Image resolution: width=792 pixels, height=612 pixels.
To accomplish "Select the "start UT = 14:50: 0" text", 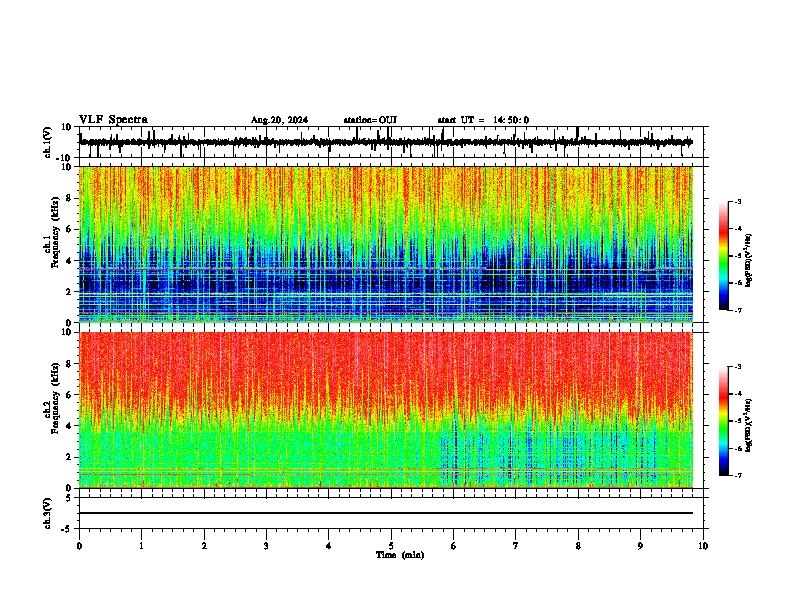I will [x=483, y=120].
